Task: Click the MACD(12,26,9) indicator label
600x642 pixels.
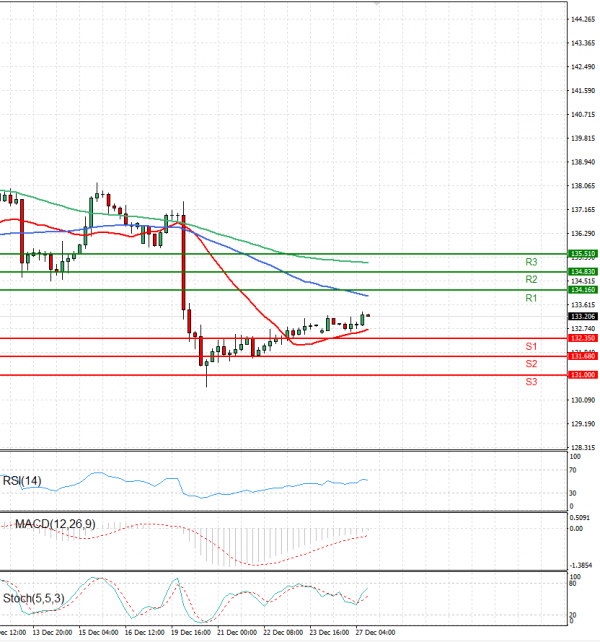Action: [55, 524]
